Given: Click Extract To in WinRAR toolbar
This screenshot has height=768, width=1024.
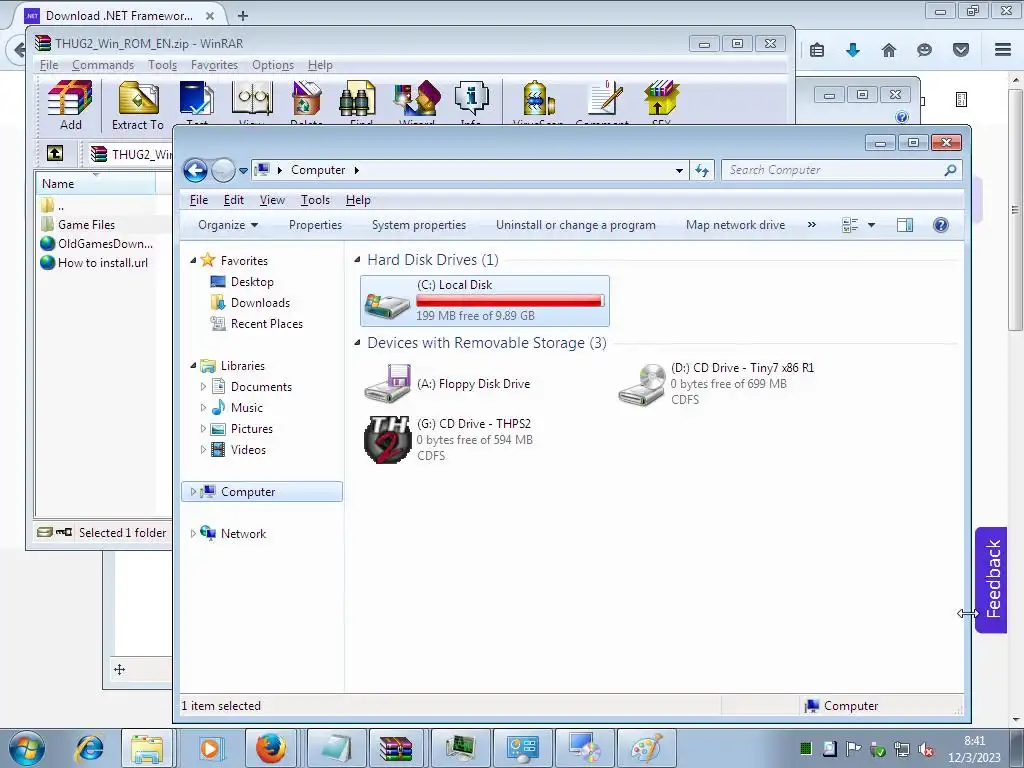Looking at the screenshot, I should [x=138, y=104].
